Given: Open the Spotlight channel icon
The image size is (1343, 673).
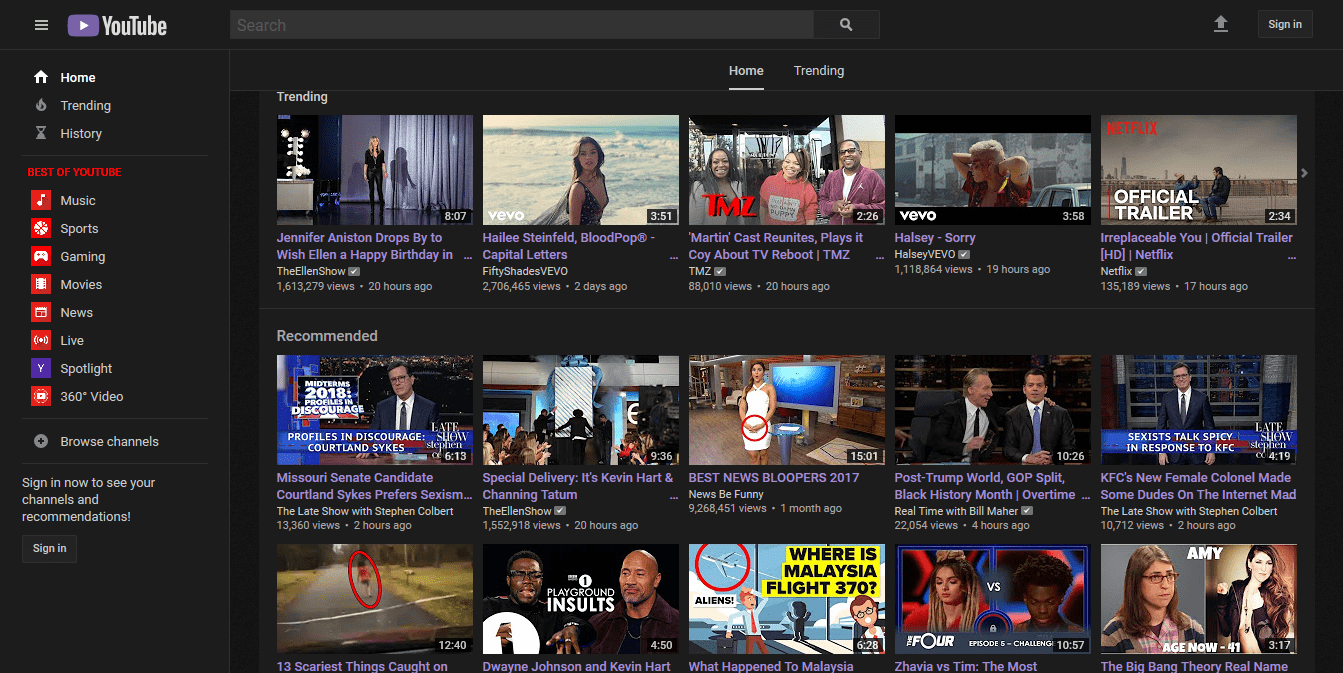Looking at the screenshot, I should click(41, 368).
